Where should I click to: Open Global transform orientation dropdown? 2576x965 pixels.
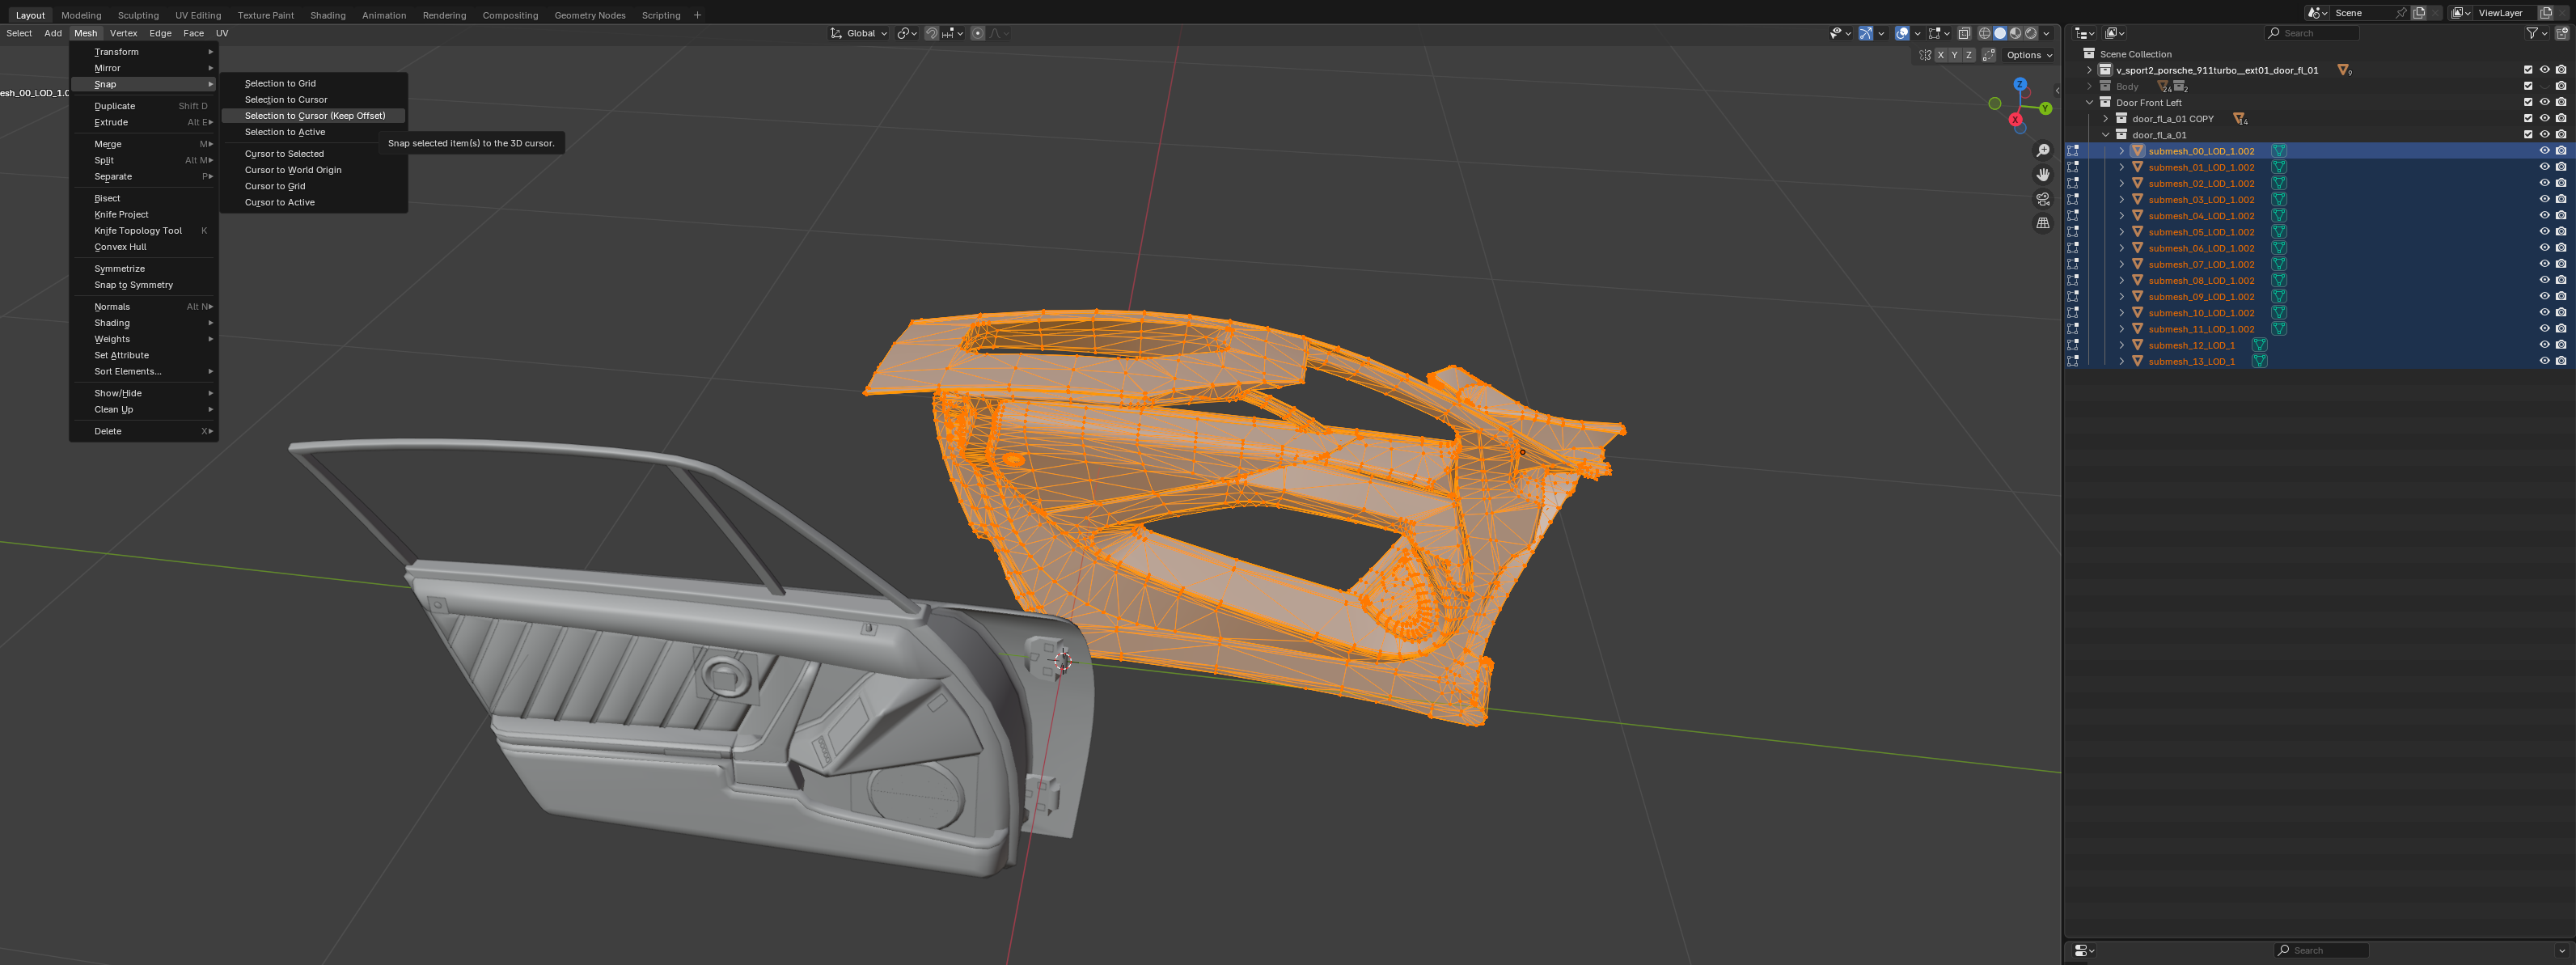coord(859,33)
